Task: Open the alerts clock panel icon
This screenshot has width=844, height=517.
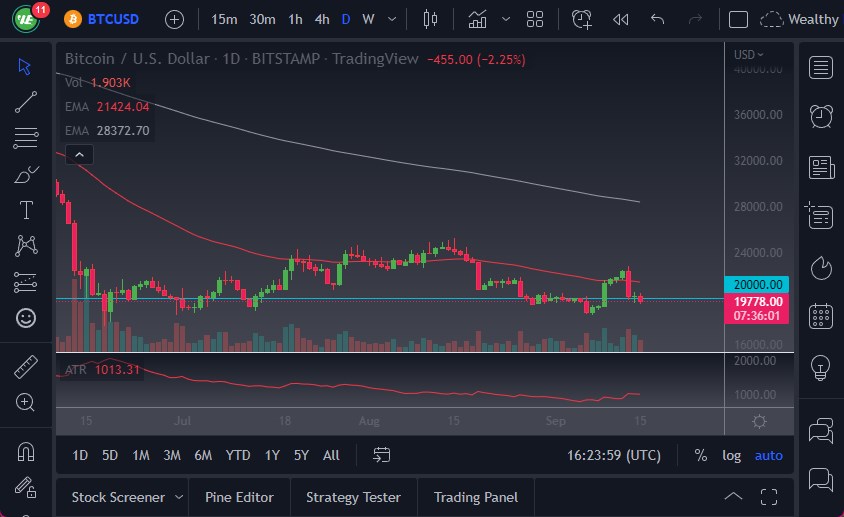Action: pos(821,116)
